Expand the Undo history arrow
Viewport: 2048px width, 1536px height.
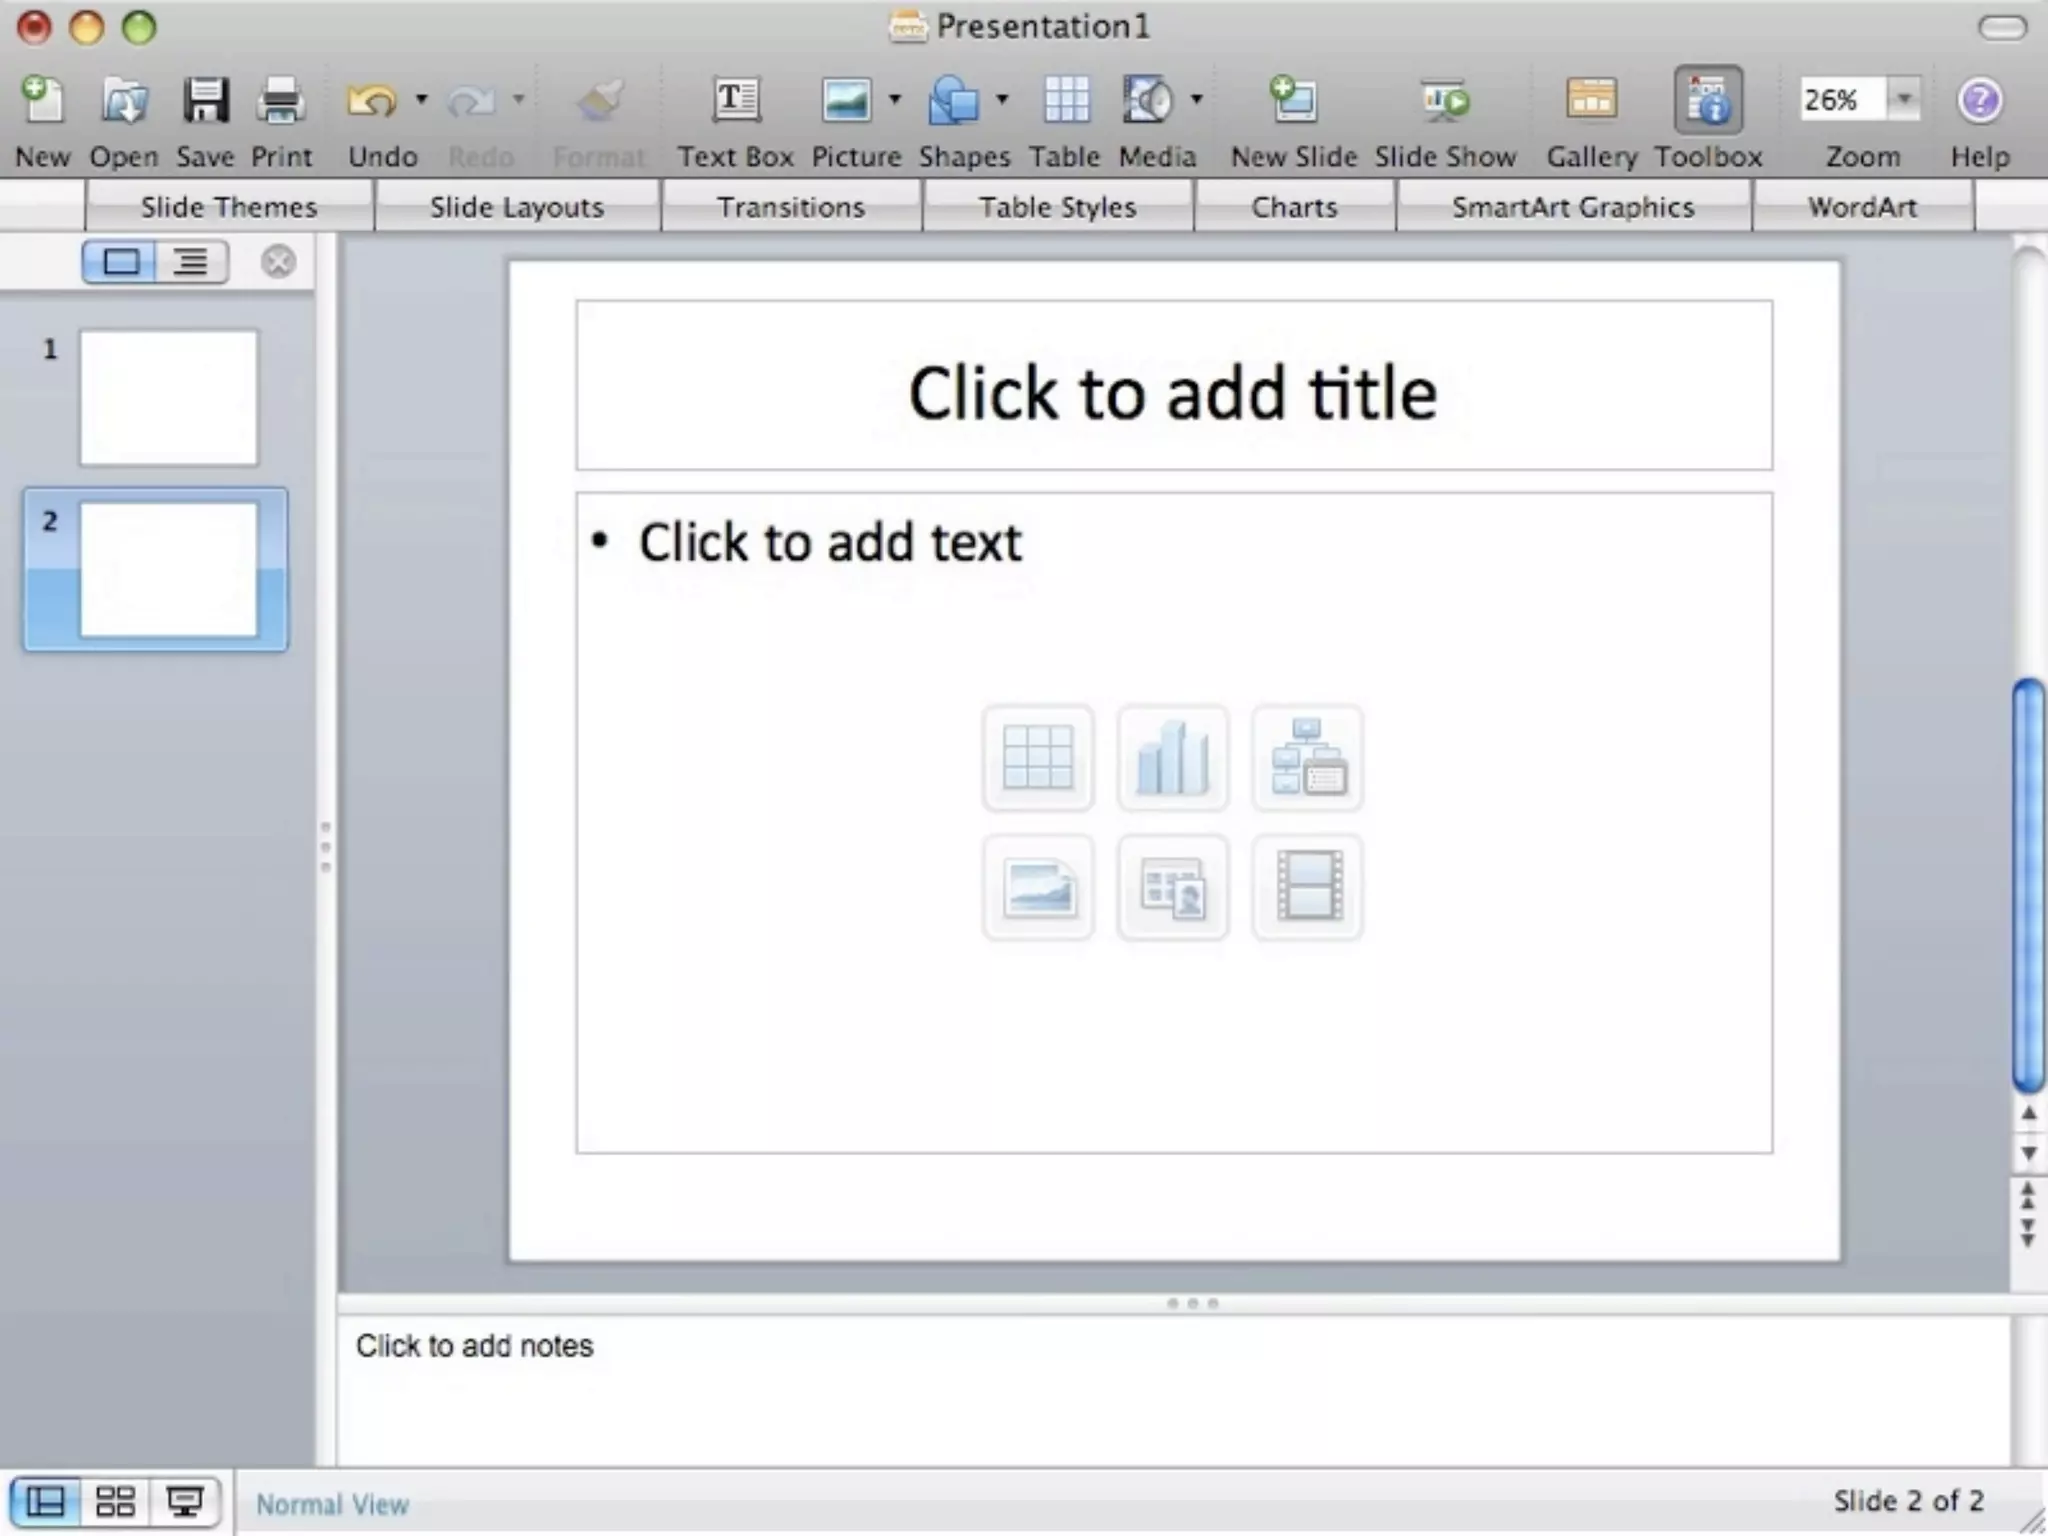421,99
